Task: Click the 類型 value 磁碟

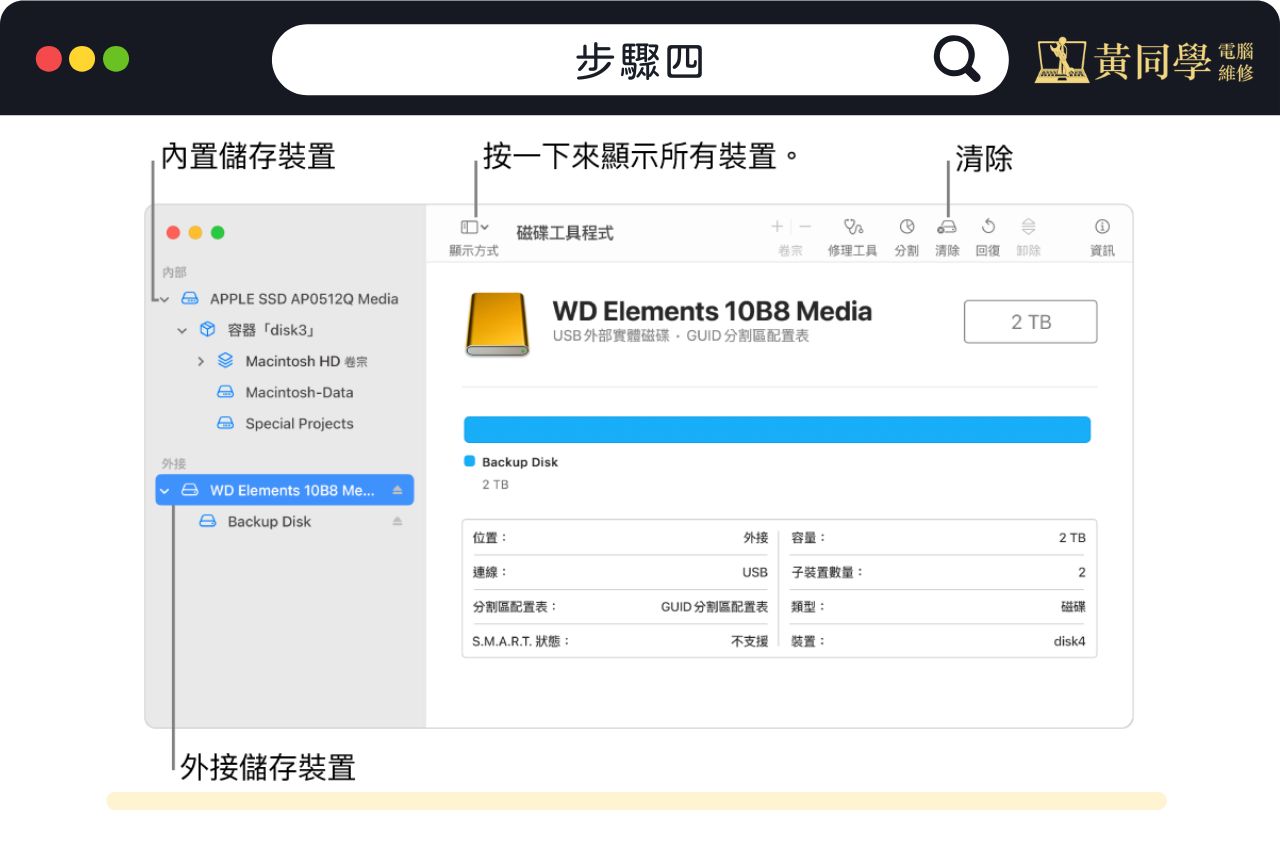Action: coord(1073,606)
